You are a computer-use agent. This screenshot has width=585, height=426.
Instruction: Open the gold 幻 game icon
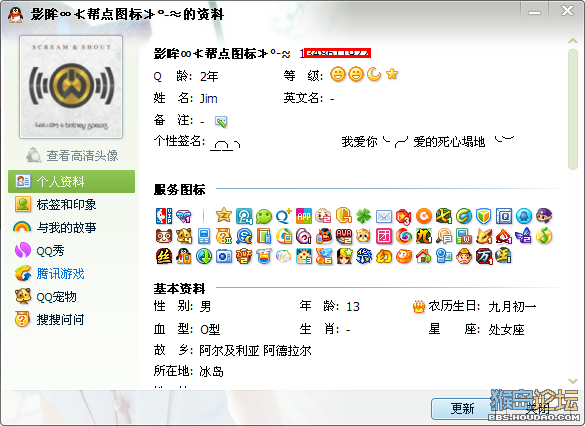tap(384, 256)
